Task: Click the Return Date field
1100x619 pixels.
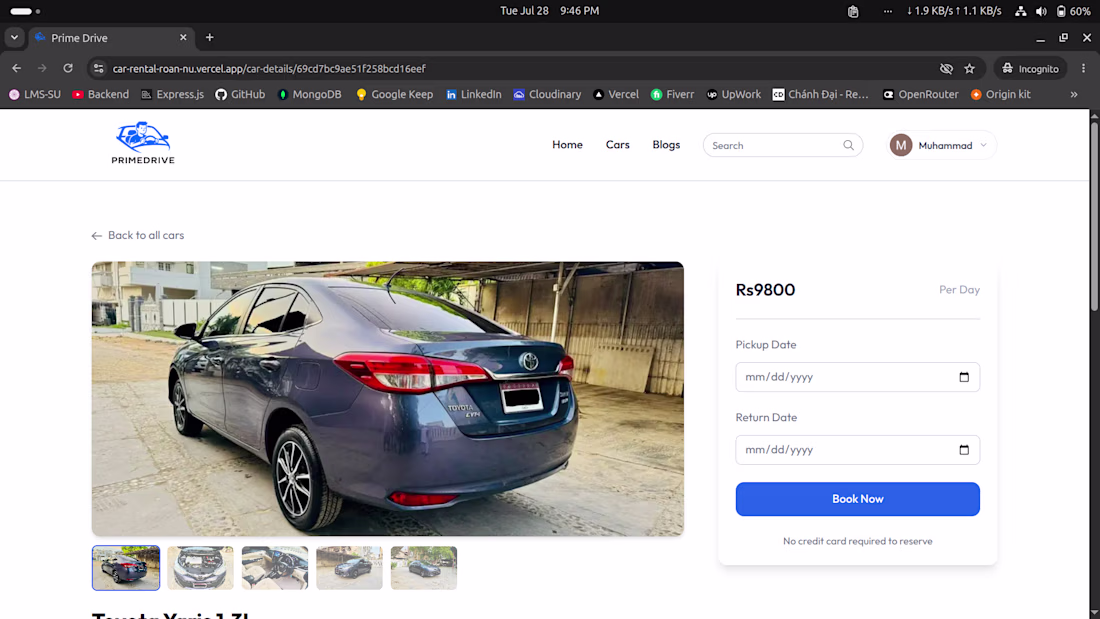Action: pyautogui.click(x=857, y=450)
